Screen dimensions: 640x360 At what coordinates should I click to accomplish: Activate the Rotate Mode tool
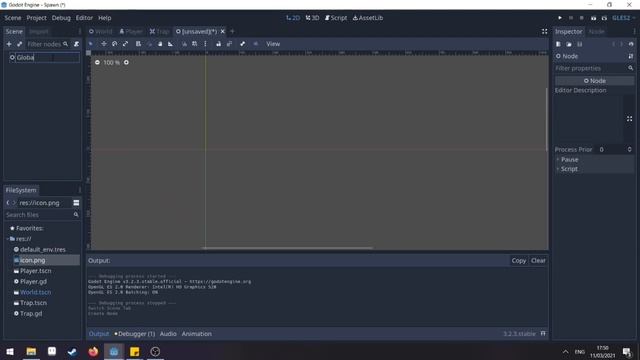[115, 44]
